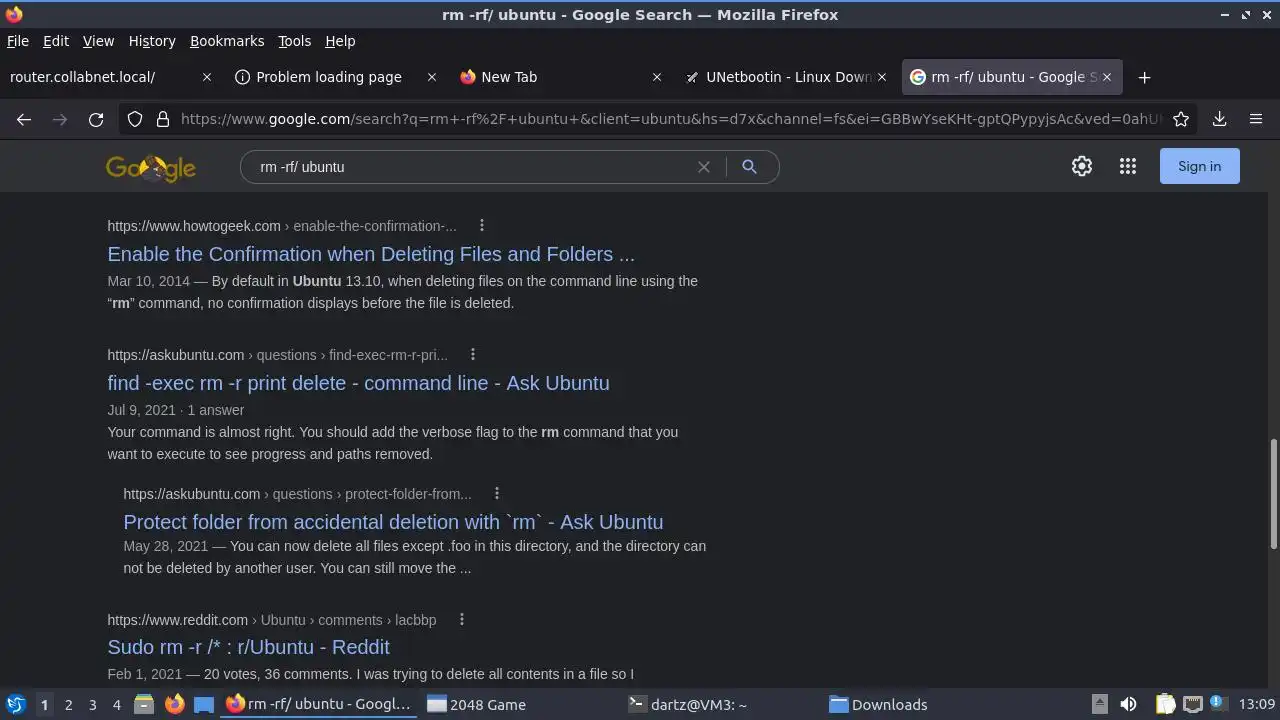Viewport: 1280px width, 720px height.
Task: Open the History menu
Action: coord(152,41)
